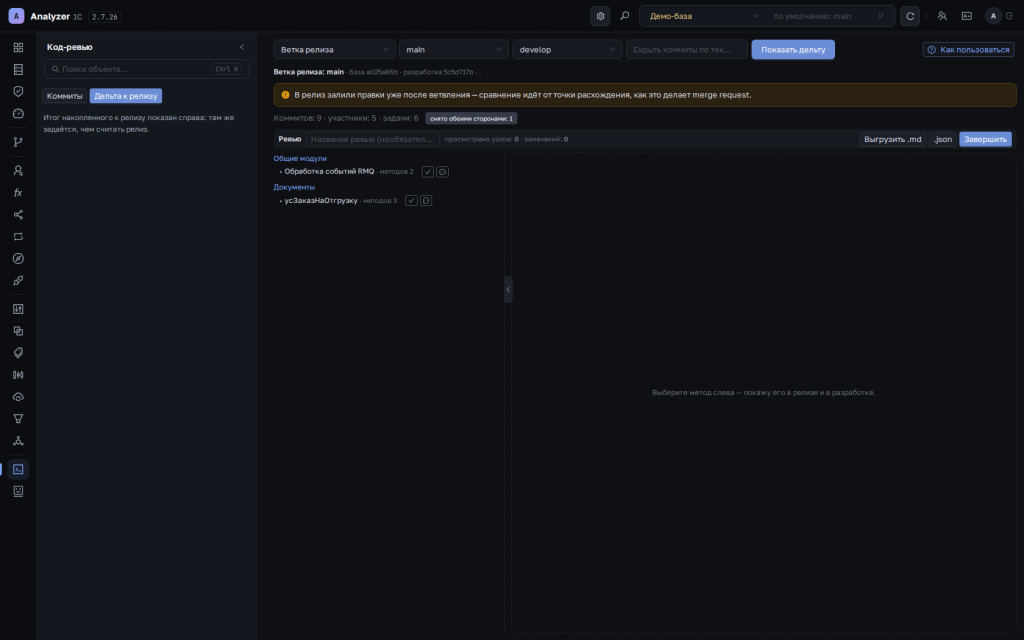Switch to the Дельта к релизу tab
The width and height of the screenshot is (1024, 640).
(x=125, y=96)
